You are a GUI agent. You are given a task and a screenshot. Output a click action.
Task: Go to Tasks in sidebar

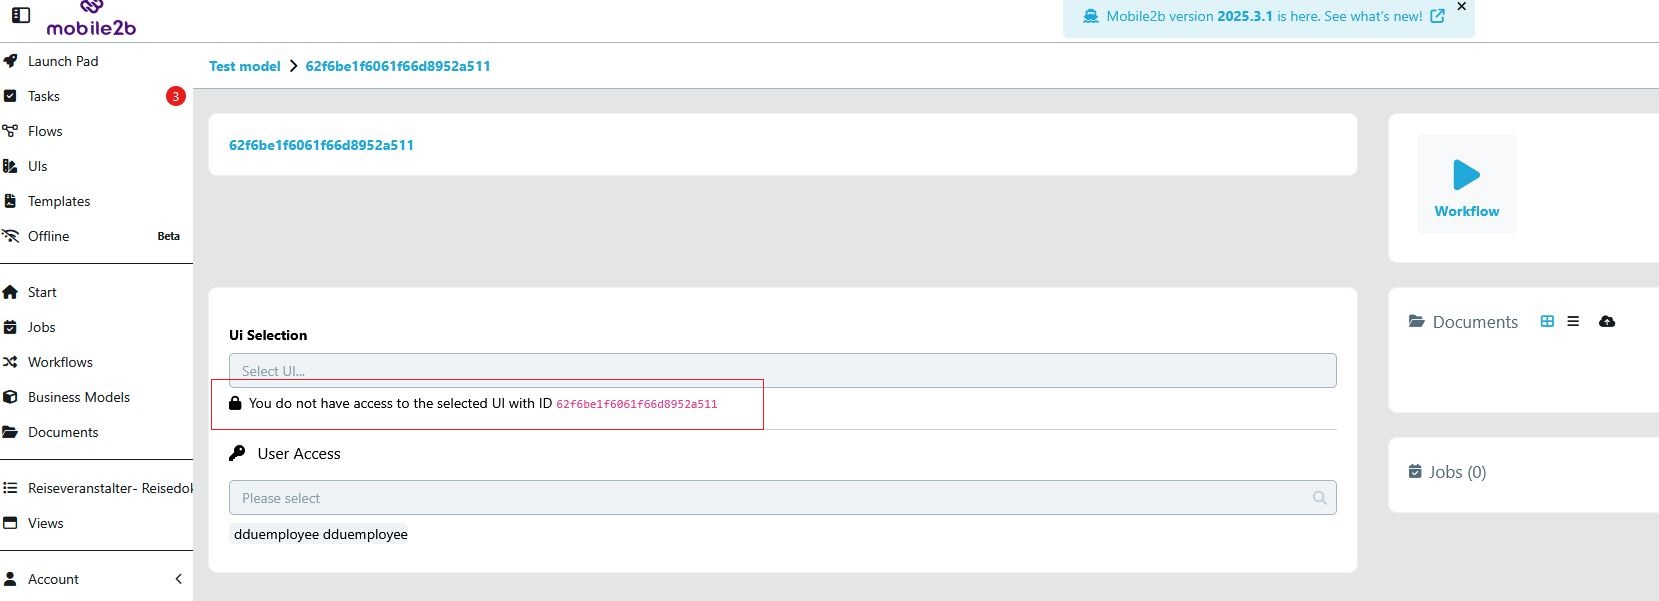coord(44,96)
